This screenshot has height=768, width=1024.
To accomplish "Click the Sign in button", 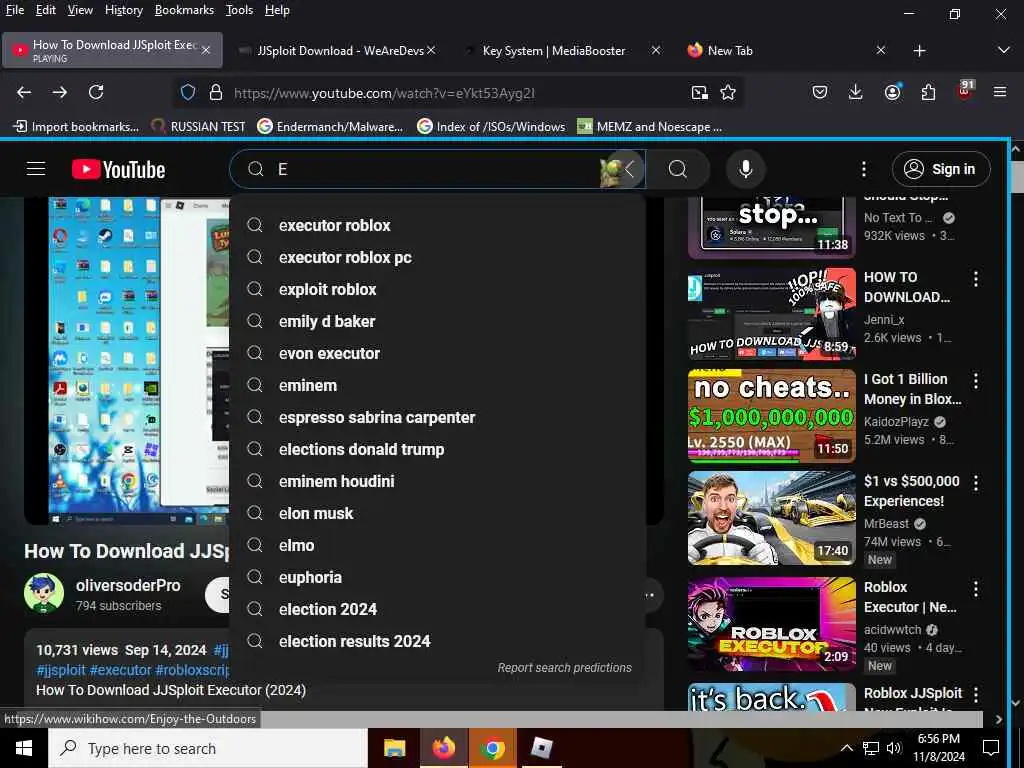I will 941,169.
